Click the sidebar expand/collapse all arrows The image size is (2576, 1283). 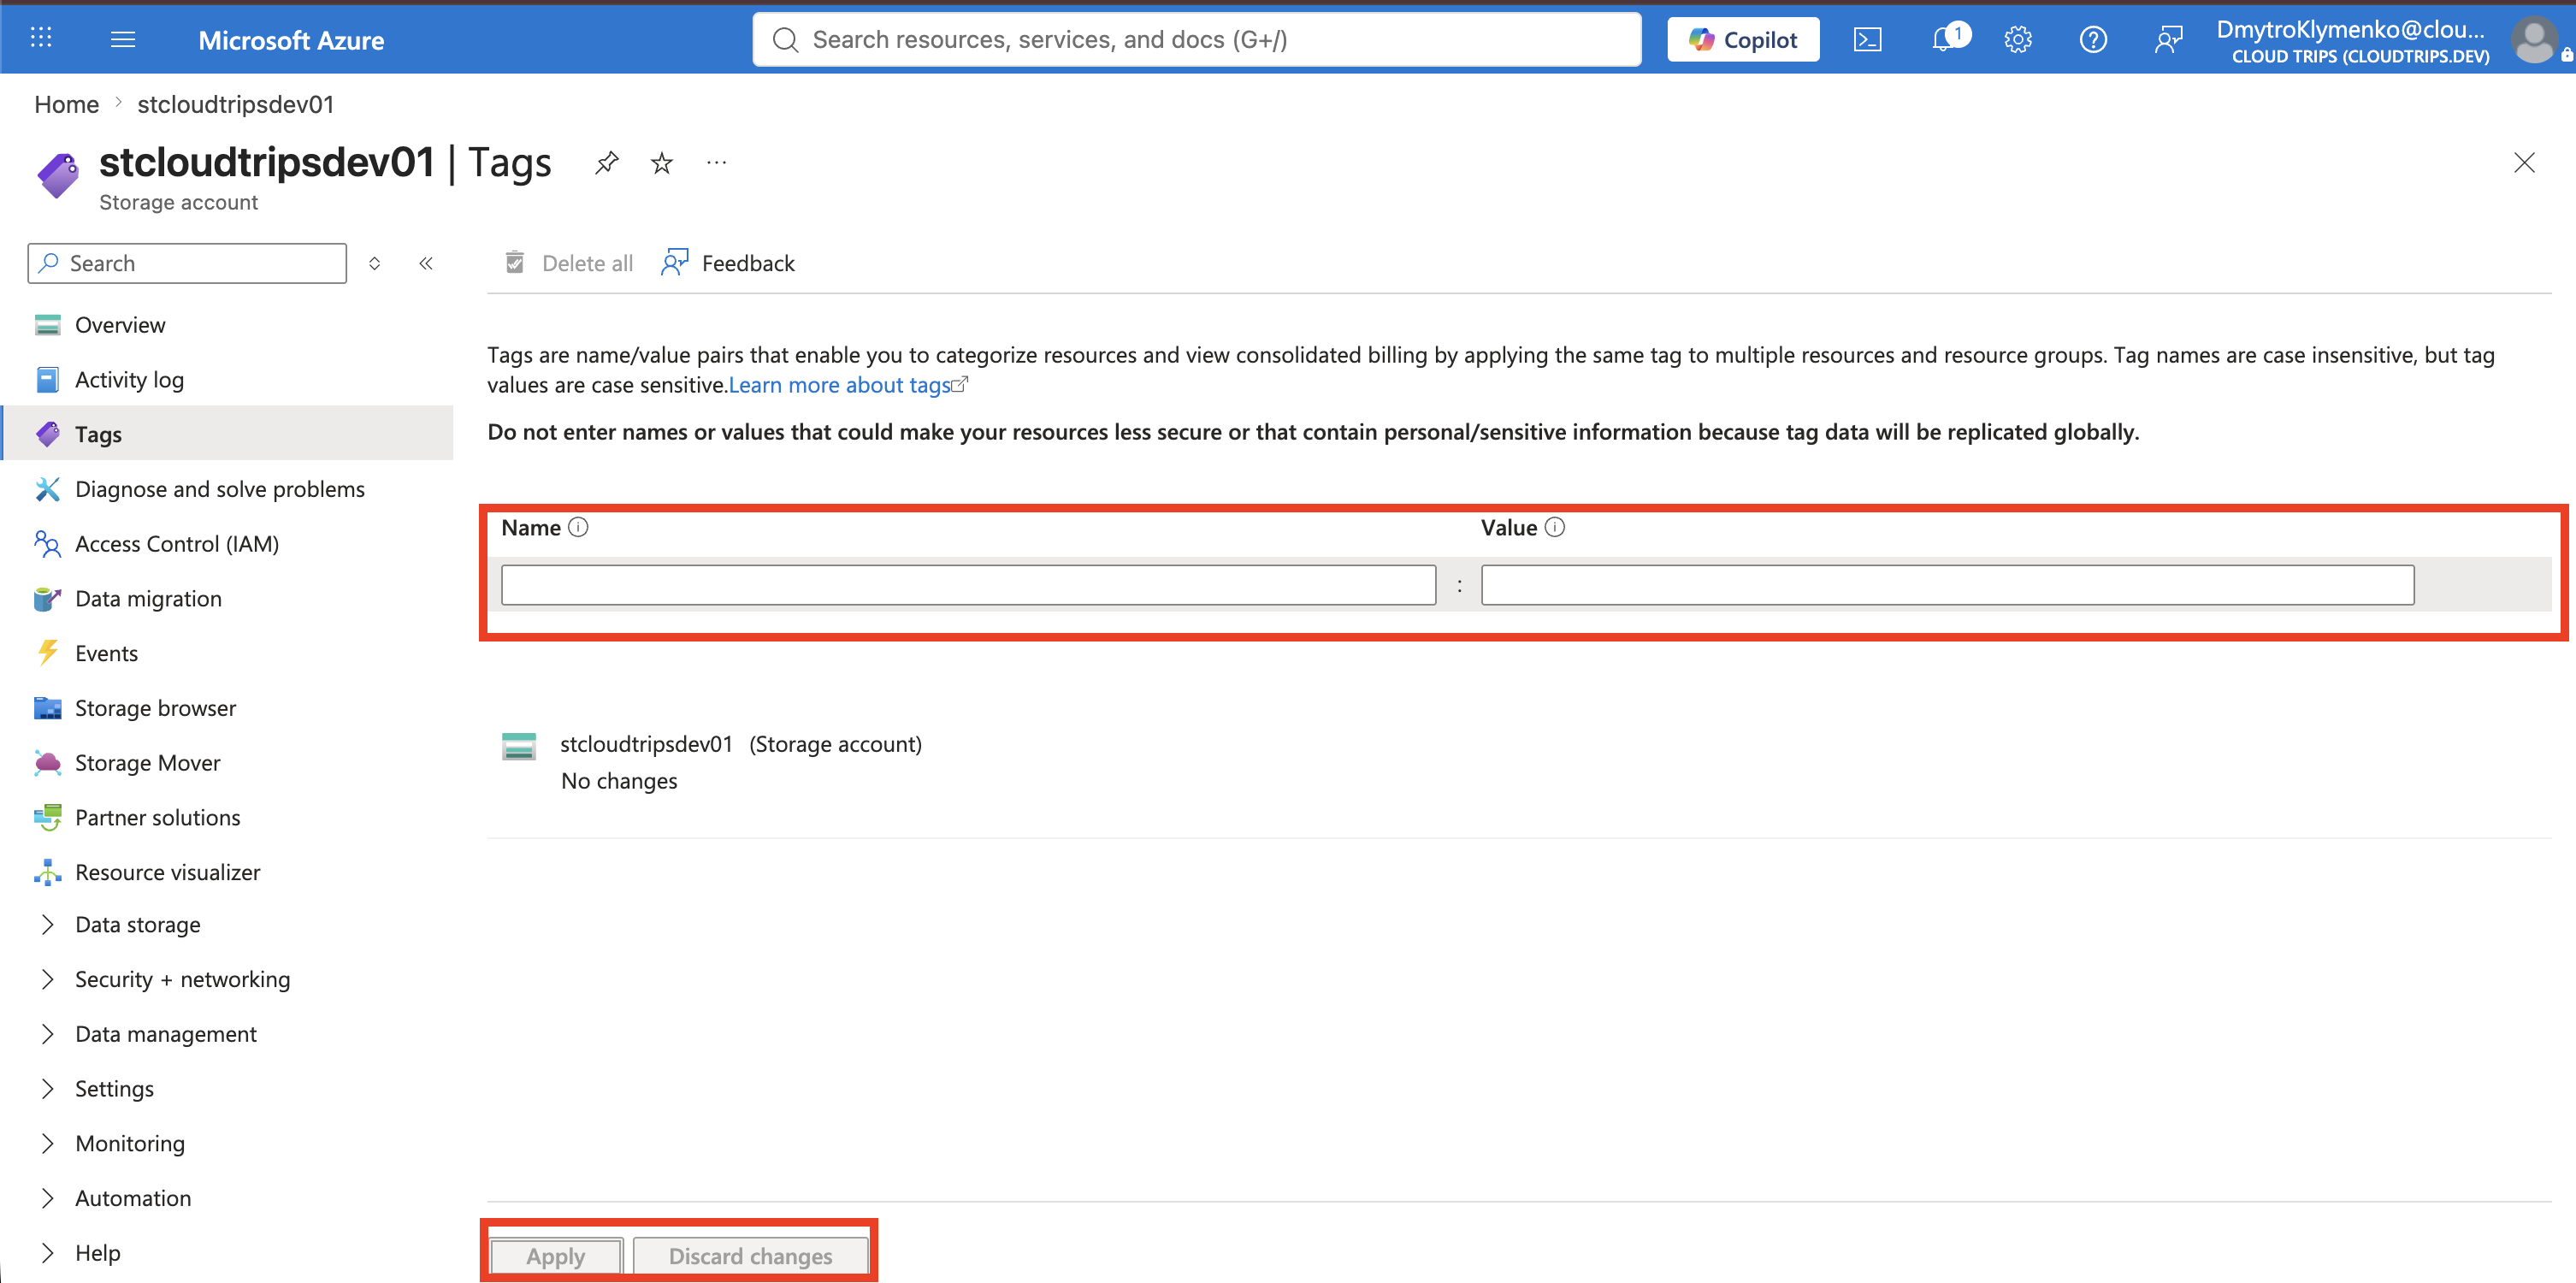374,263
